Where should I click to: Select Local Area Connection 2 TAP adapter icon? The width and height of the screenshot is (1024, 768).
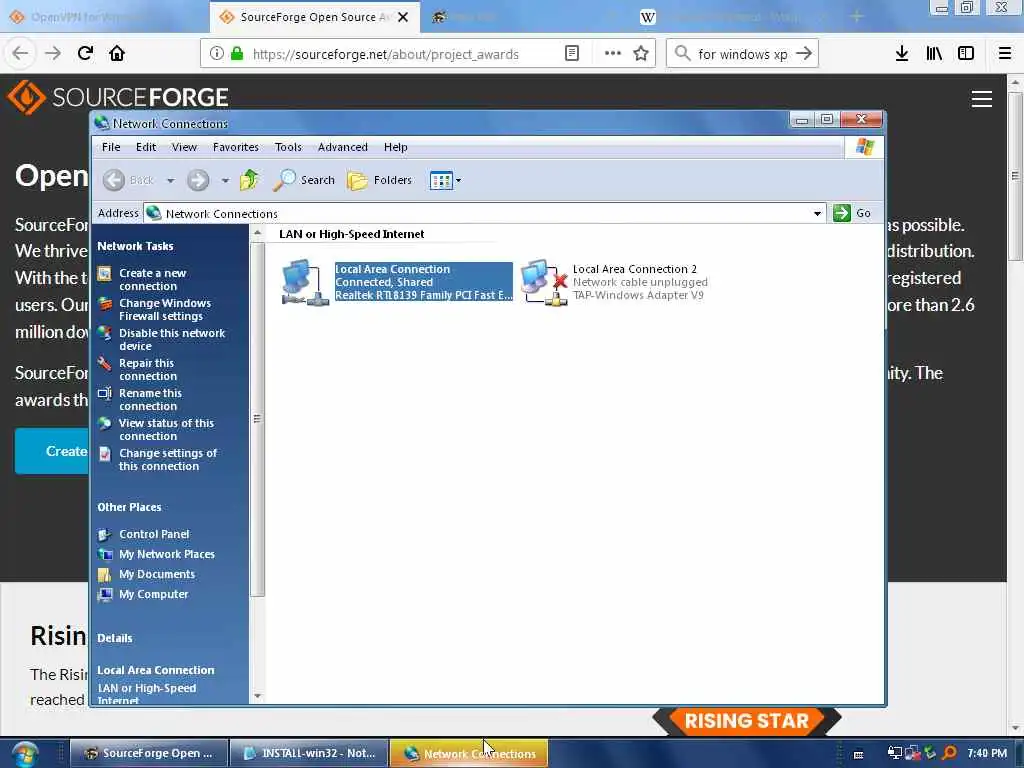point(544,283)
